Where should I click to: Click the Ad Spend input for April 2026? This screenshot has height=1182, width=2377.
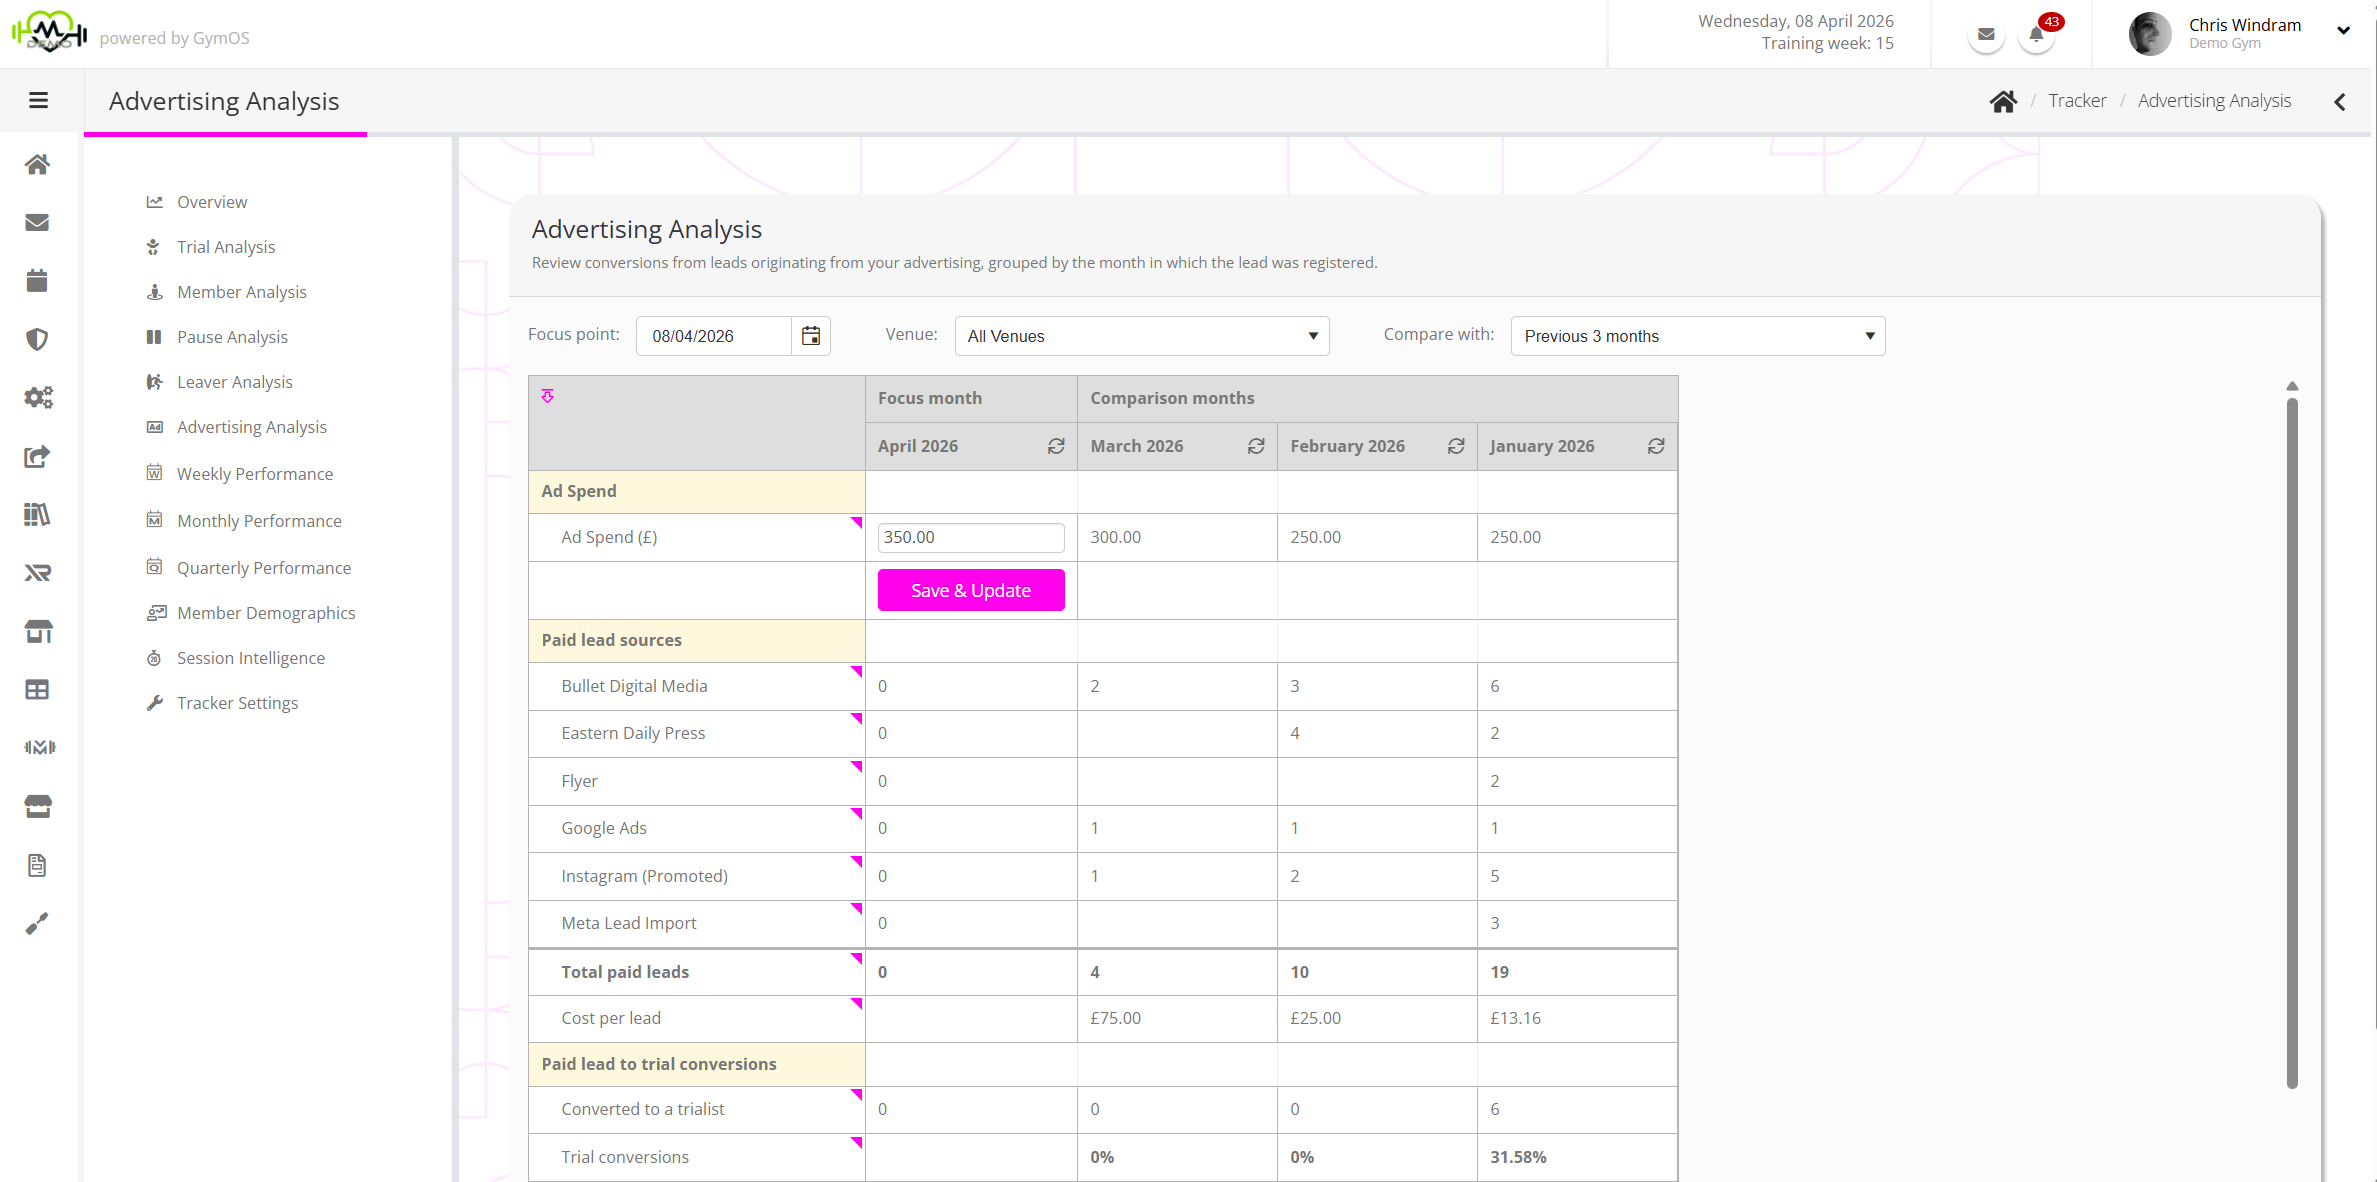click(x=970, y=537)
